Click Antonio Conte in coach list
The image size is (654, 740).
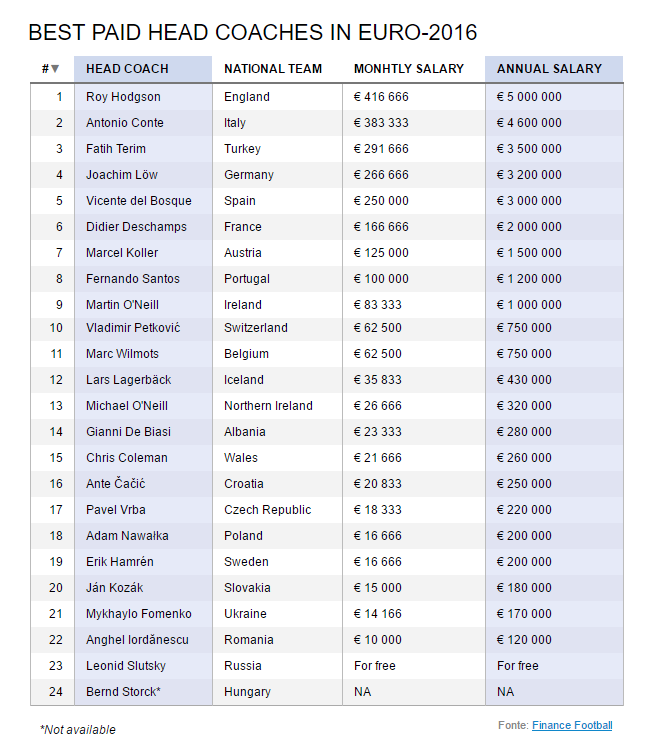[125, 123]
